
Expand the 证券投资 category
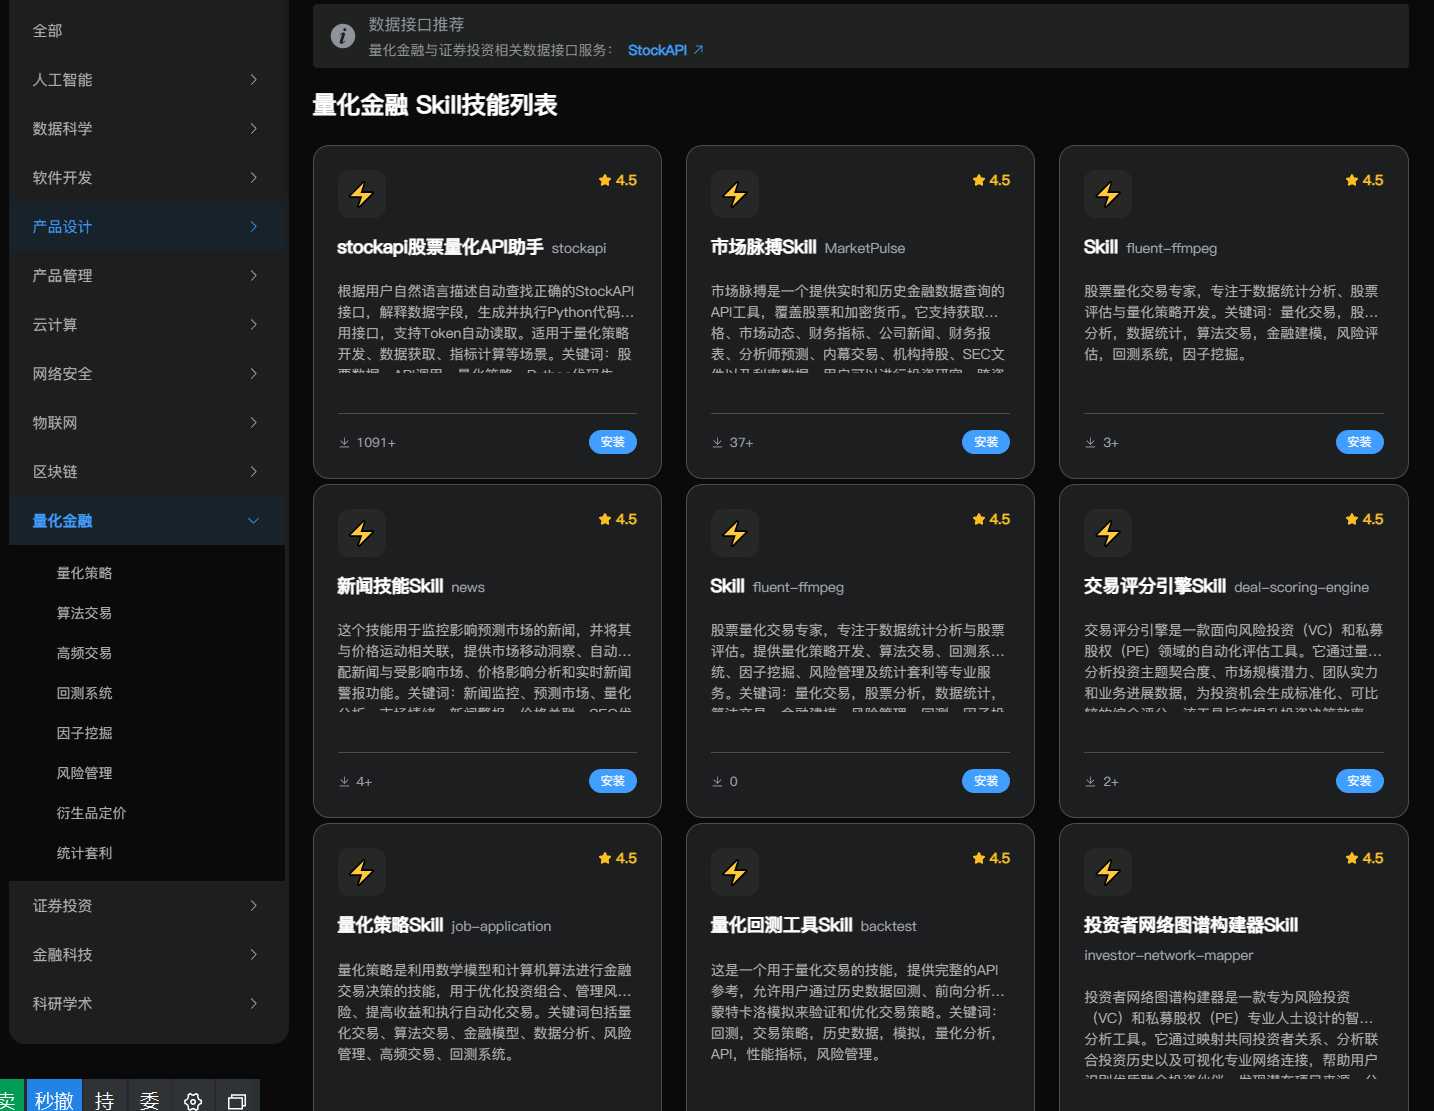(x=147, y=905)
